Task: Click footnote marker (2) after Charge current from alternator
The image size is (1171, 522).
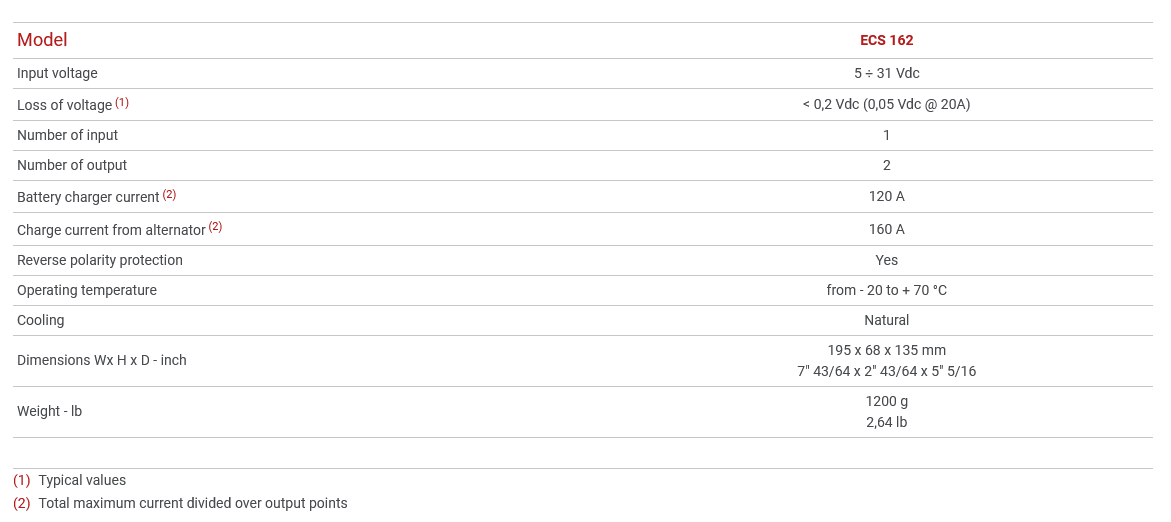Action: [x=215, y=227]
